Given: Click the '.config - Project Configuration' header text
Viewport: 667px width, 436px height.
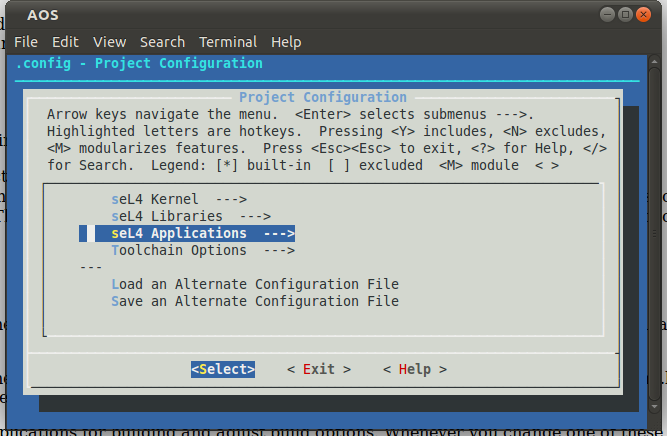Looking at the screenshot, I should (139, 63).
